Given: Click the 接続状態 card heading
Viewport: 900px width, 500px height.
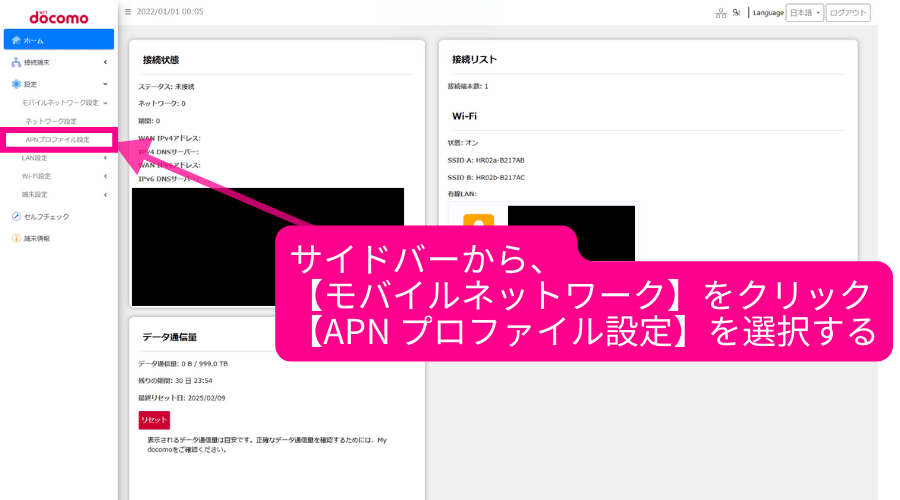Looking at the screenshot, I should tap(161, 60).
